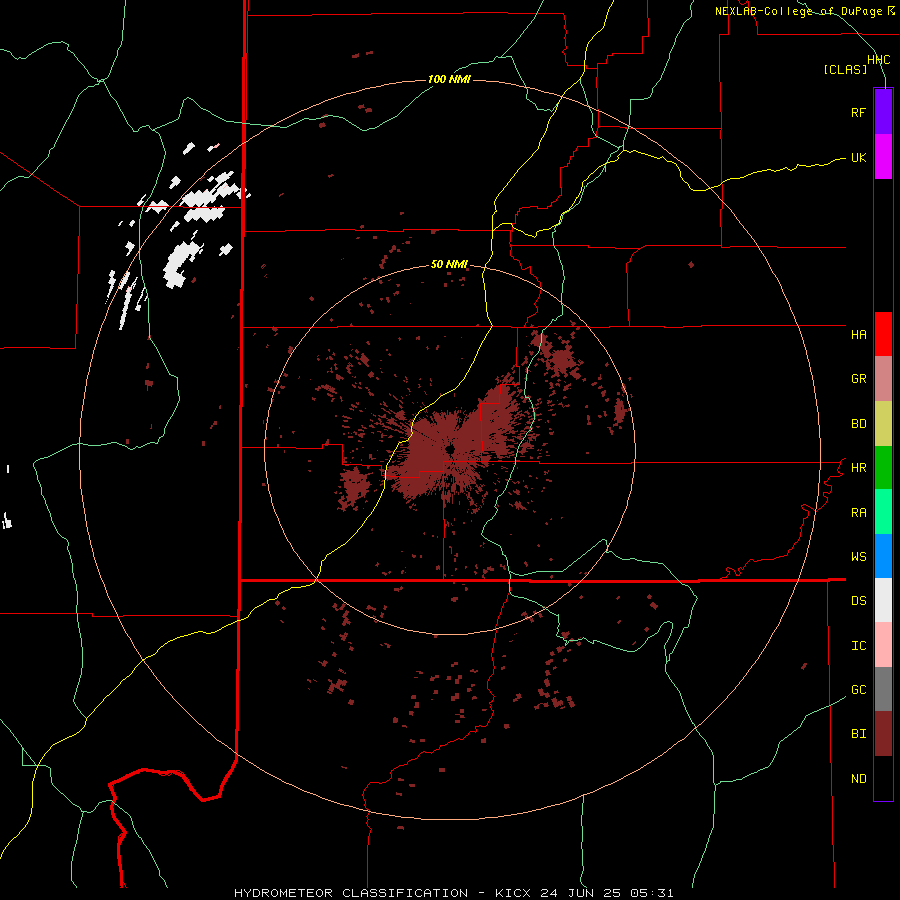Click the KICX station identifier
Image resolution: width=900 pixels, height=900 pixels.
click(x=513, y=893)
